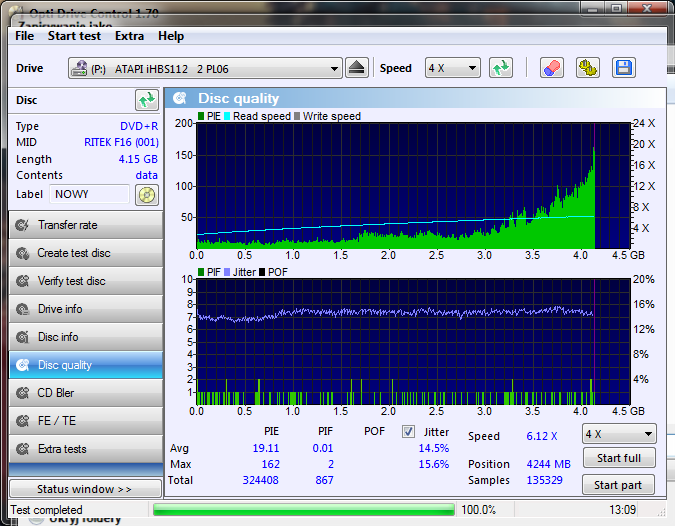The width and height of the screenshot is (675, 526).
Task: Open the Extra tests page
Action: (x=86, y=449)
